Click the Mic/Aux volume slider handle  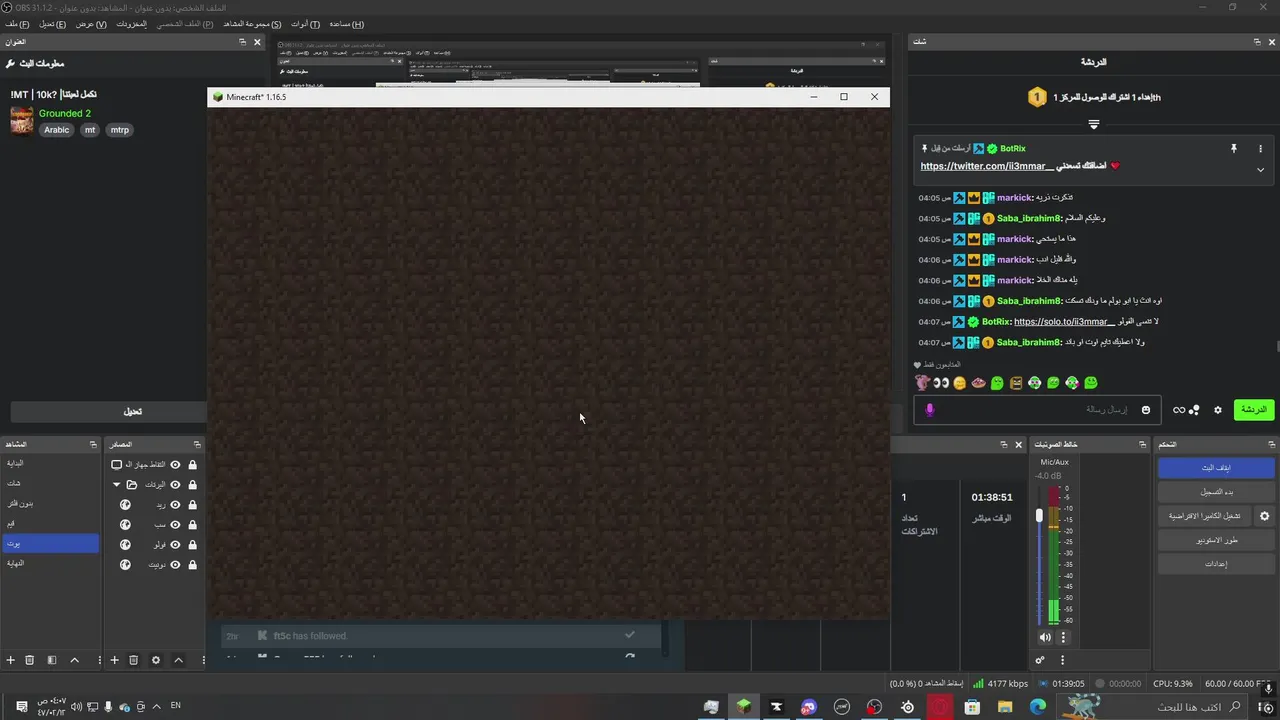(x=1039, y=515)
